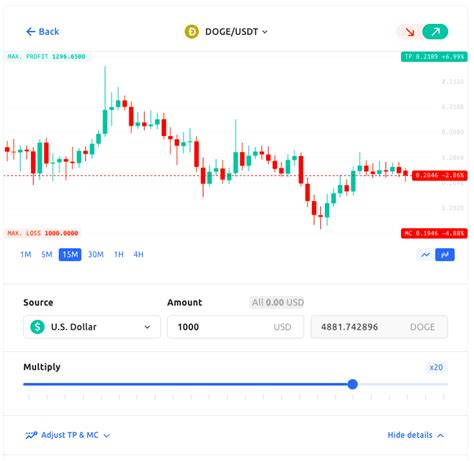Click the Dogecoin coin icon
The height and width of the screenshot is (461, 474).
(192, 32)
